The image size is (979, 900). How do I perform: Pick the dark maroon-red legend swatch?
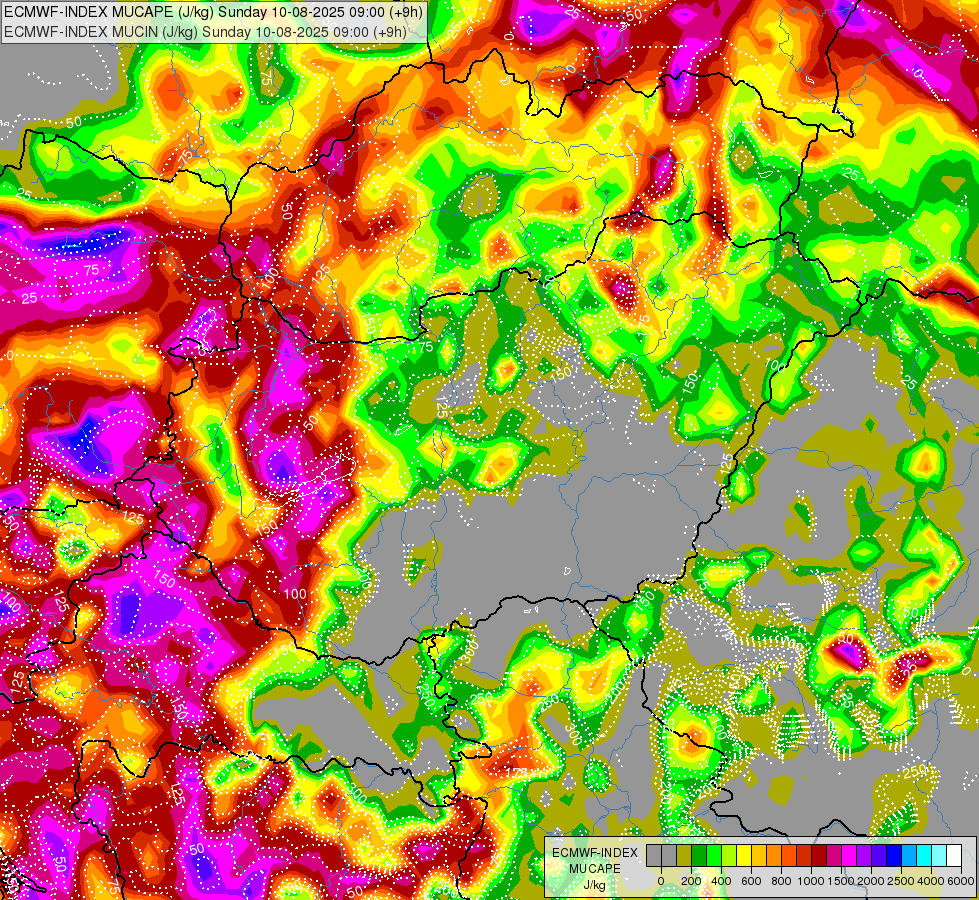pos(819,856)
